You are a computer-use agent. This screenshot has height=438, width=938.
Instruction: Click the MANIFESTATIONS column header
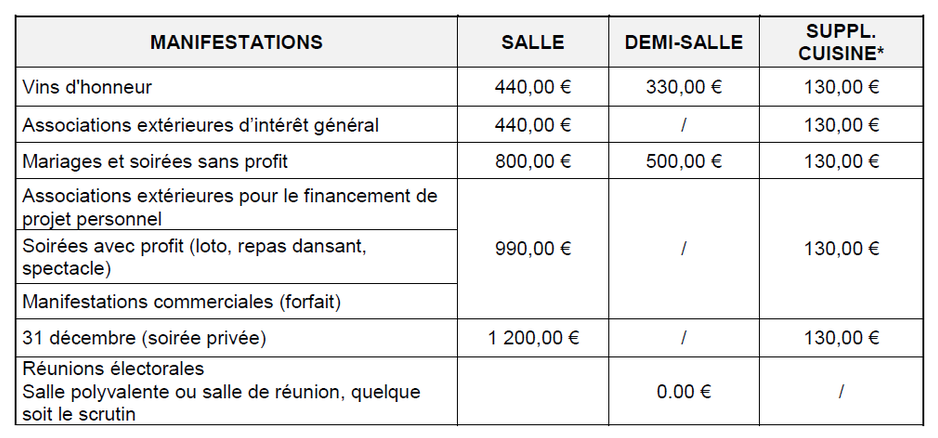click(236, 42)
